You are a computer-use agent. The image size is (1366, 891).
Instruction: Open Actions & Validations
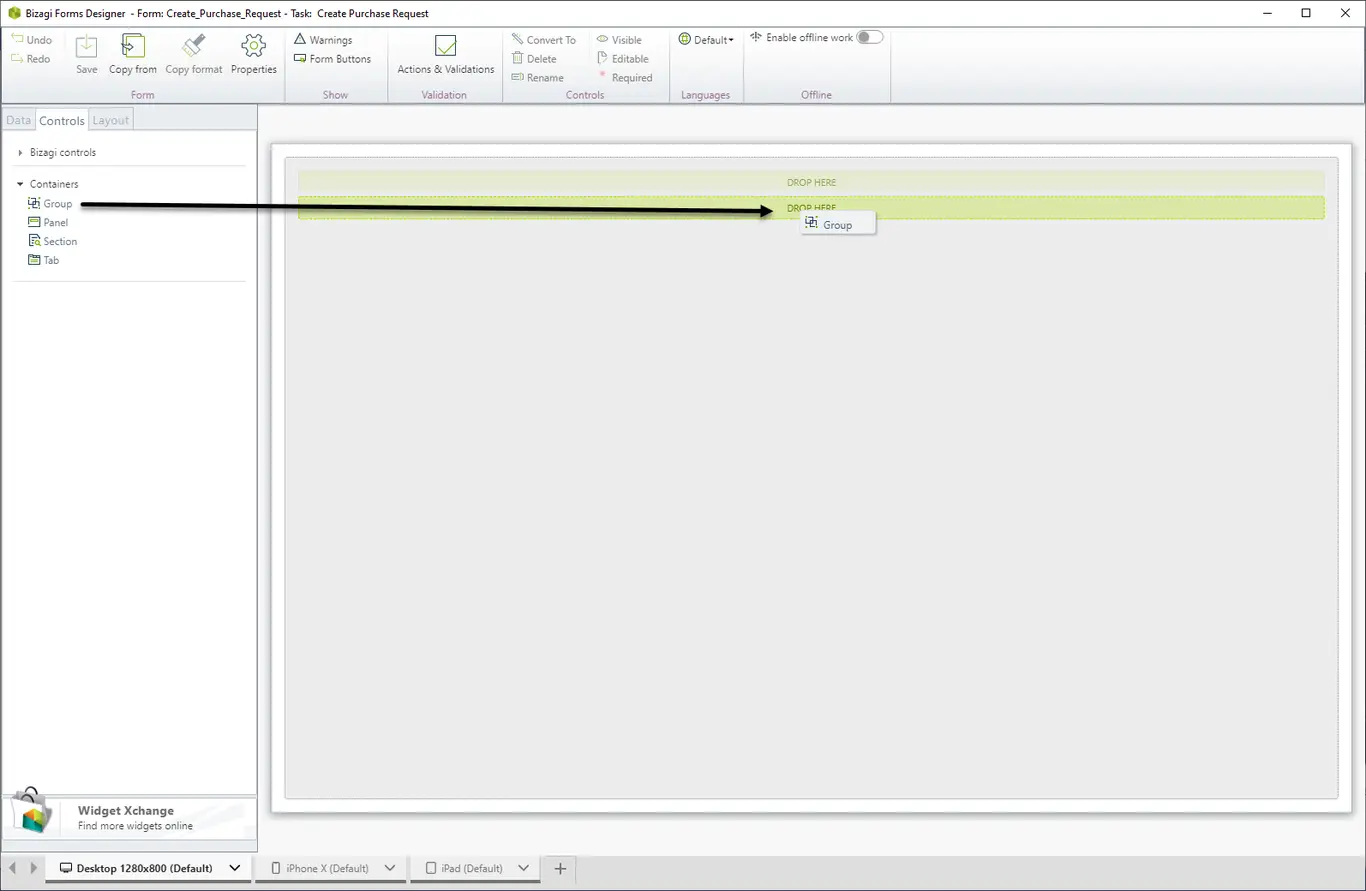(x=446, y=55)
